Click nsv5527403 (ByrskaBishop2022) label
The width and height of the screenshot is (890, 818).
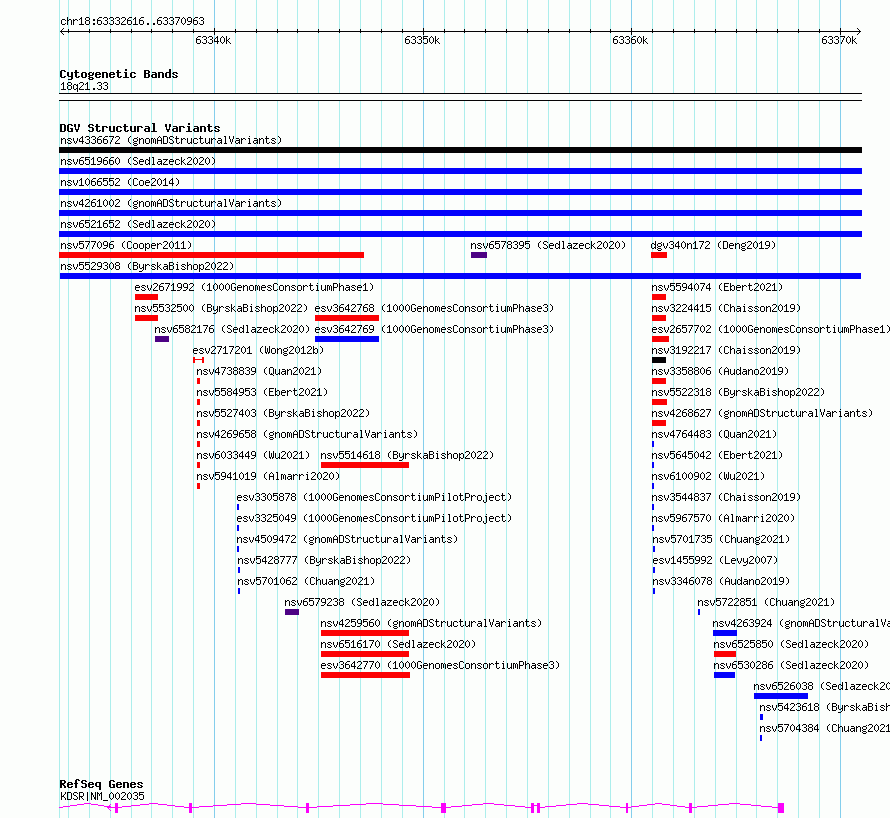[x=283, y=413]
